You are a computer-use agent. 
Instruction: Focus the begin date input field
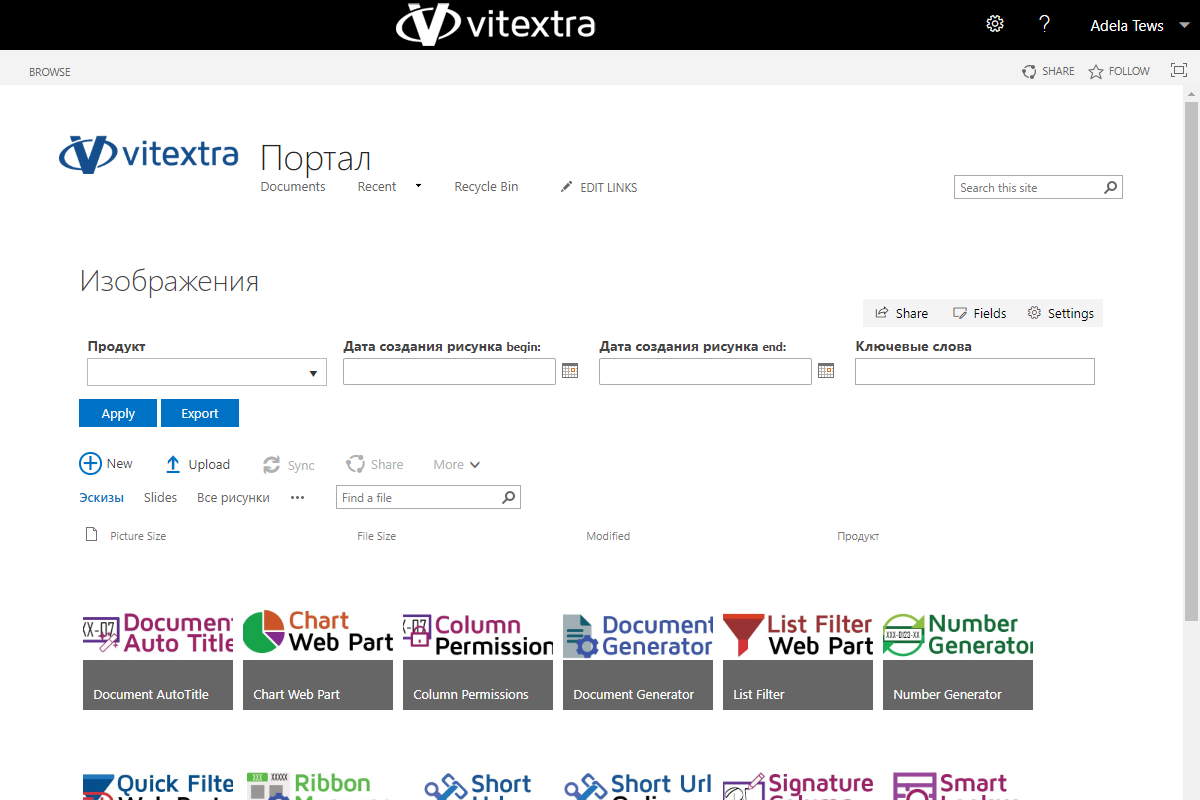coord(449,372)
